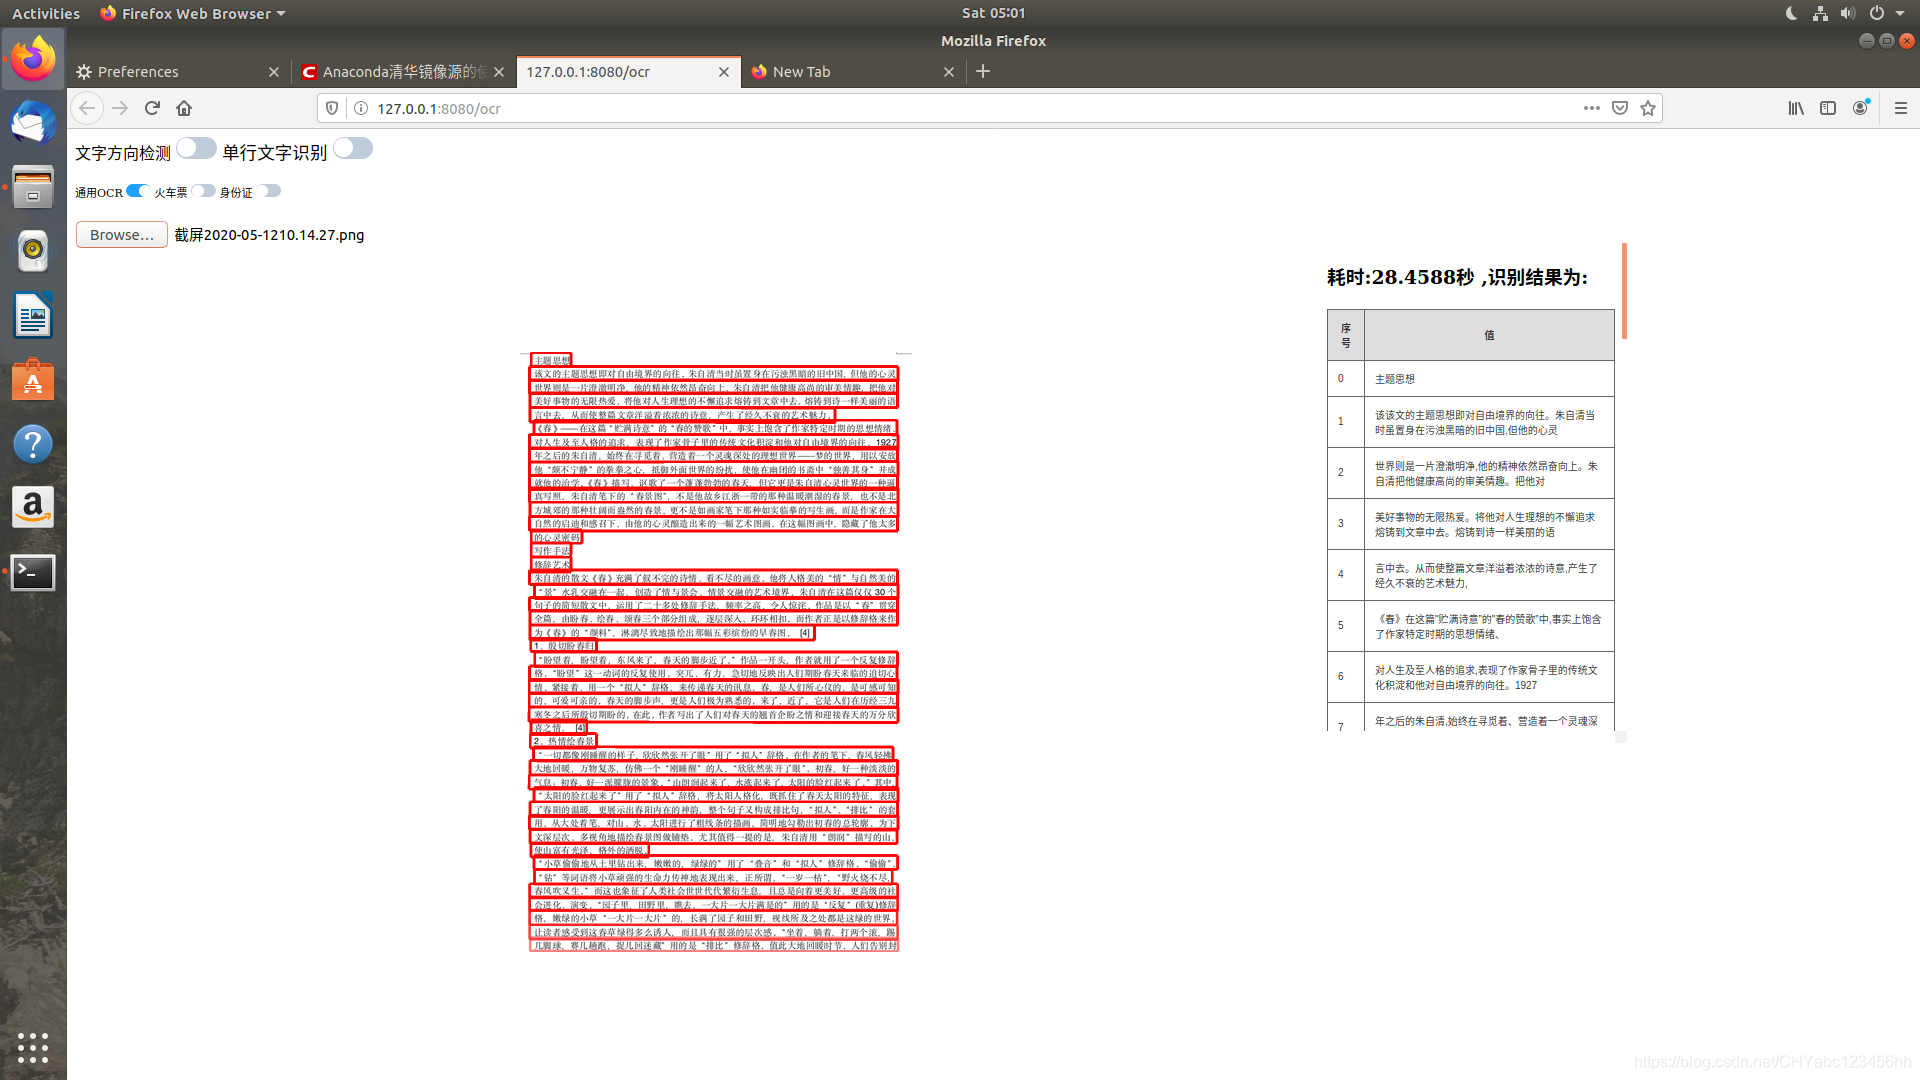The height and width of the screenshot is (1080, 1920).
Task: Open Firefox hamburger menu
Action: pyautogui.click(x=1901, y=108)
